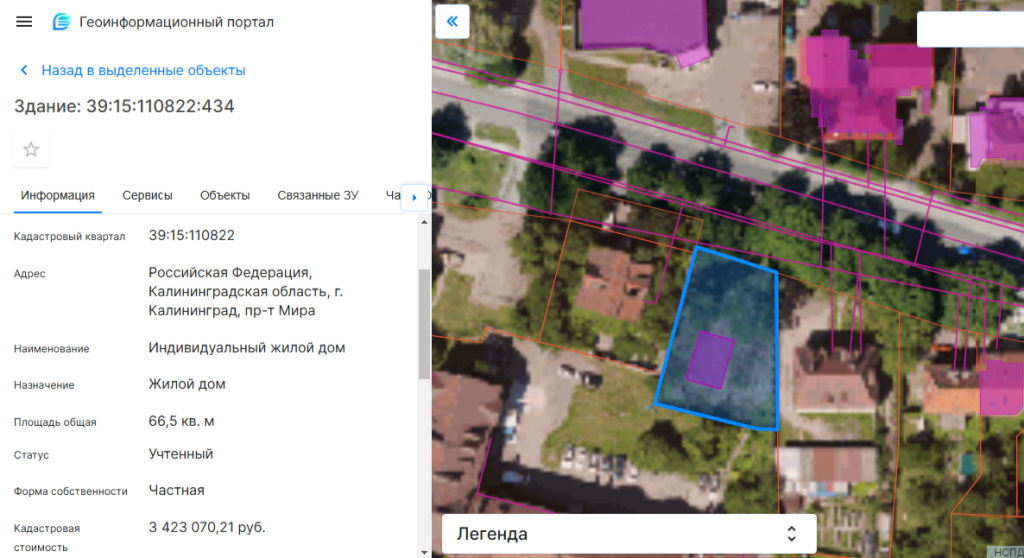Screen dimensions: 1024x558
Task: Add building to favorites with star
Action: [31, 150]
